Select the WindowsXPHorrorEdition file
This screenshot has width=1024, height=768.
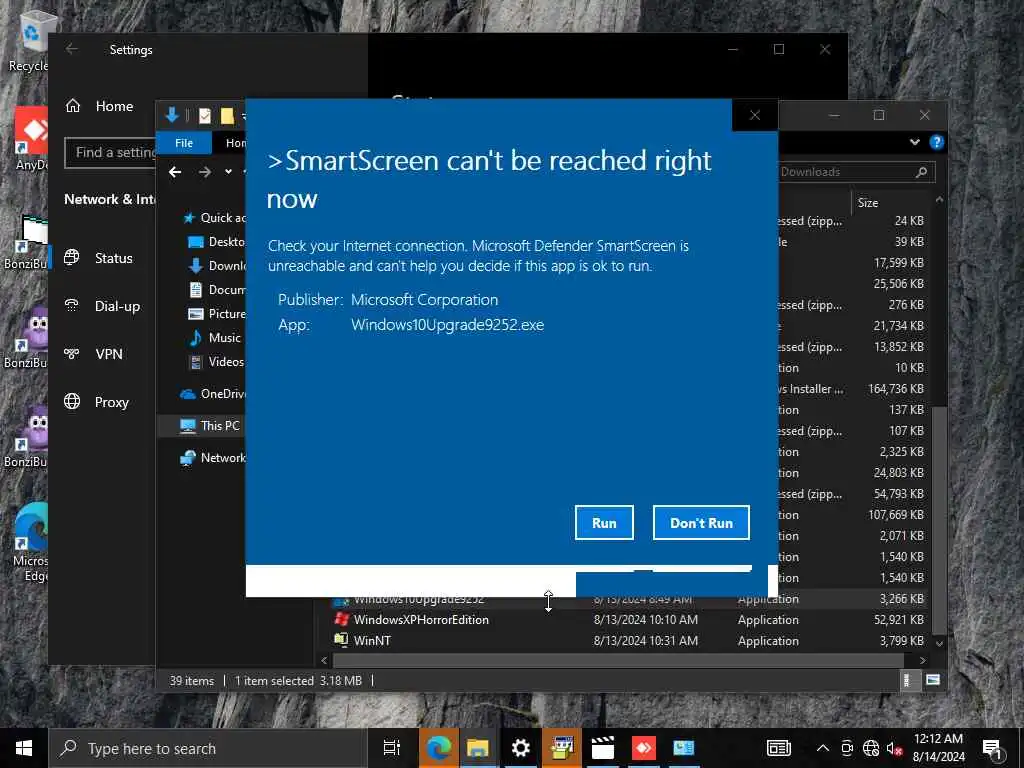[x=421, y=620]
